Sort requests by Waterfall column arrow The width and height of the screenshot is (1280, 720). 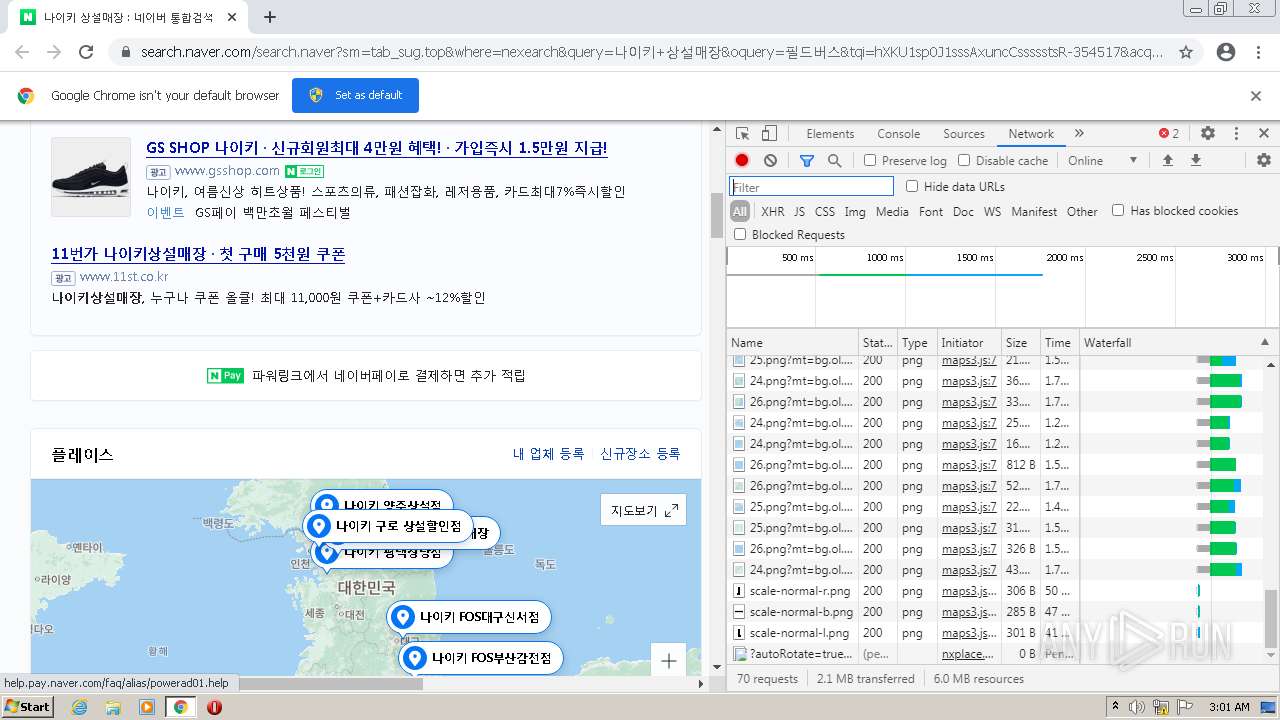[1265, 342]
